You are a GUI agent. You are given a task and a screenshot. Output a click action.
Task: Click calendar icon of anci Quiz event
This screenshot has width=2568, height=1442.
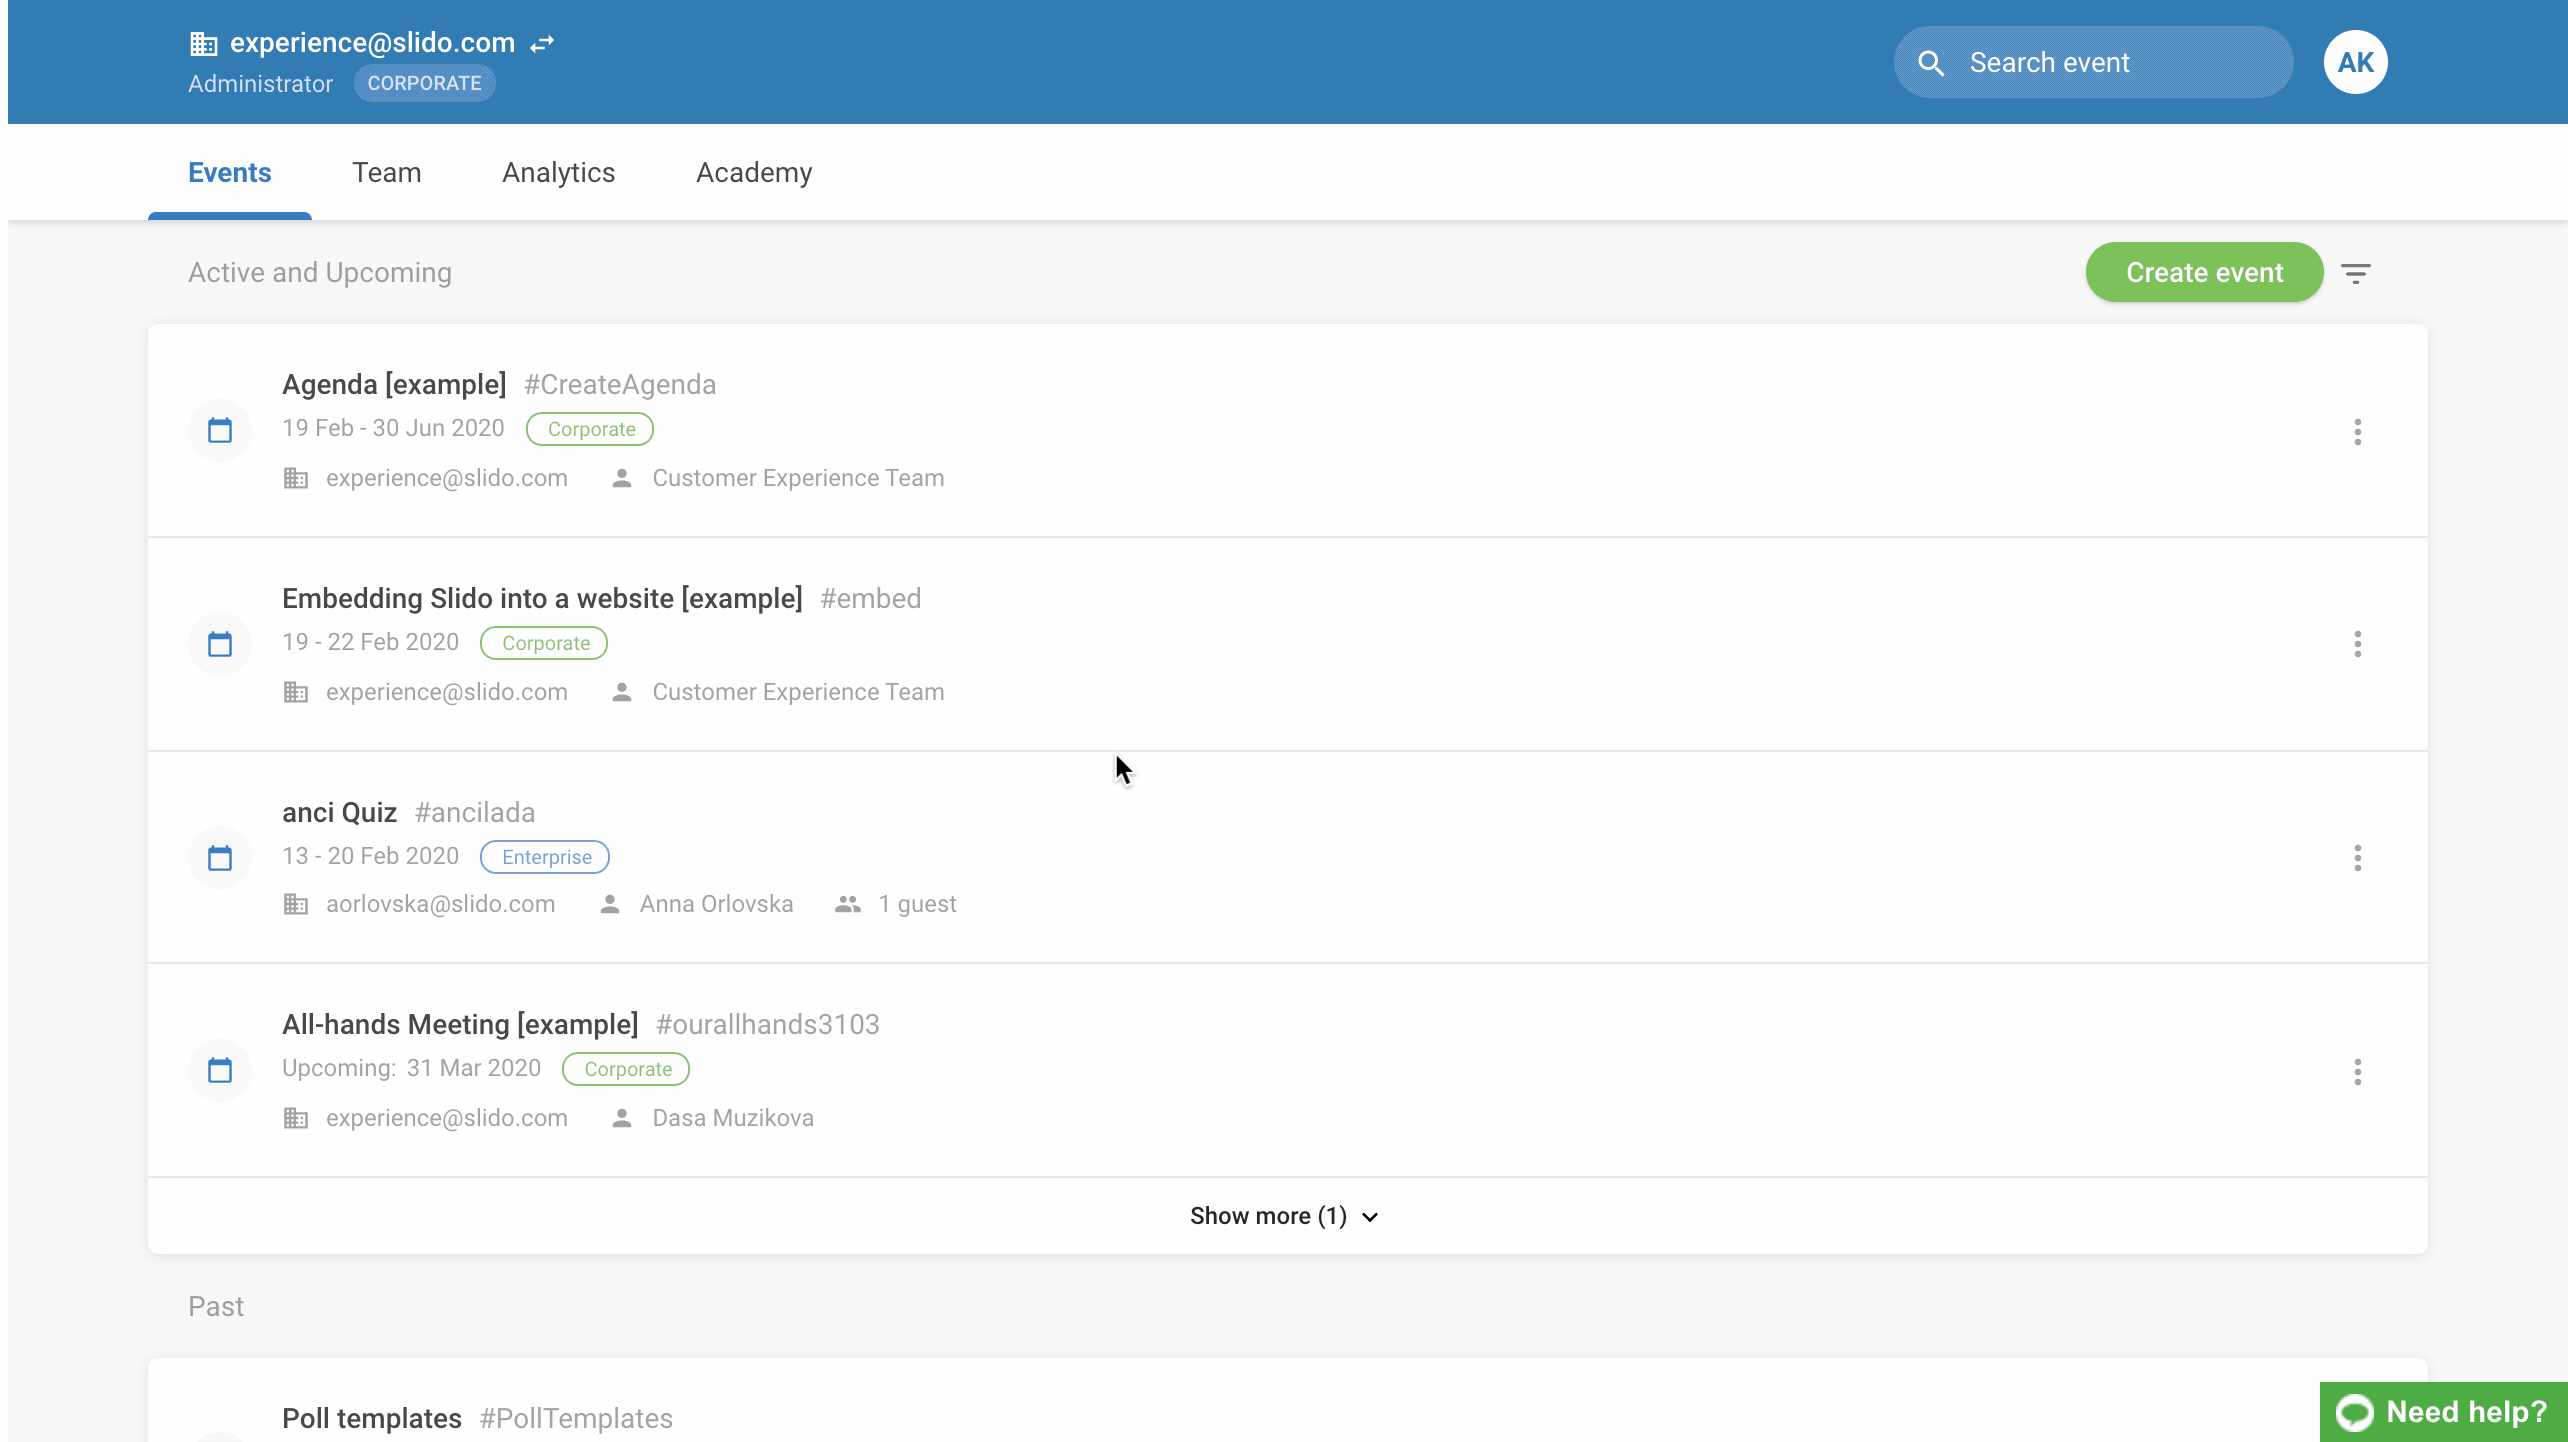click(x=220, y=858)
